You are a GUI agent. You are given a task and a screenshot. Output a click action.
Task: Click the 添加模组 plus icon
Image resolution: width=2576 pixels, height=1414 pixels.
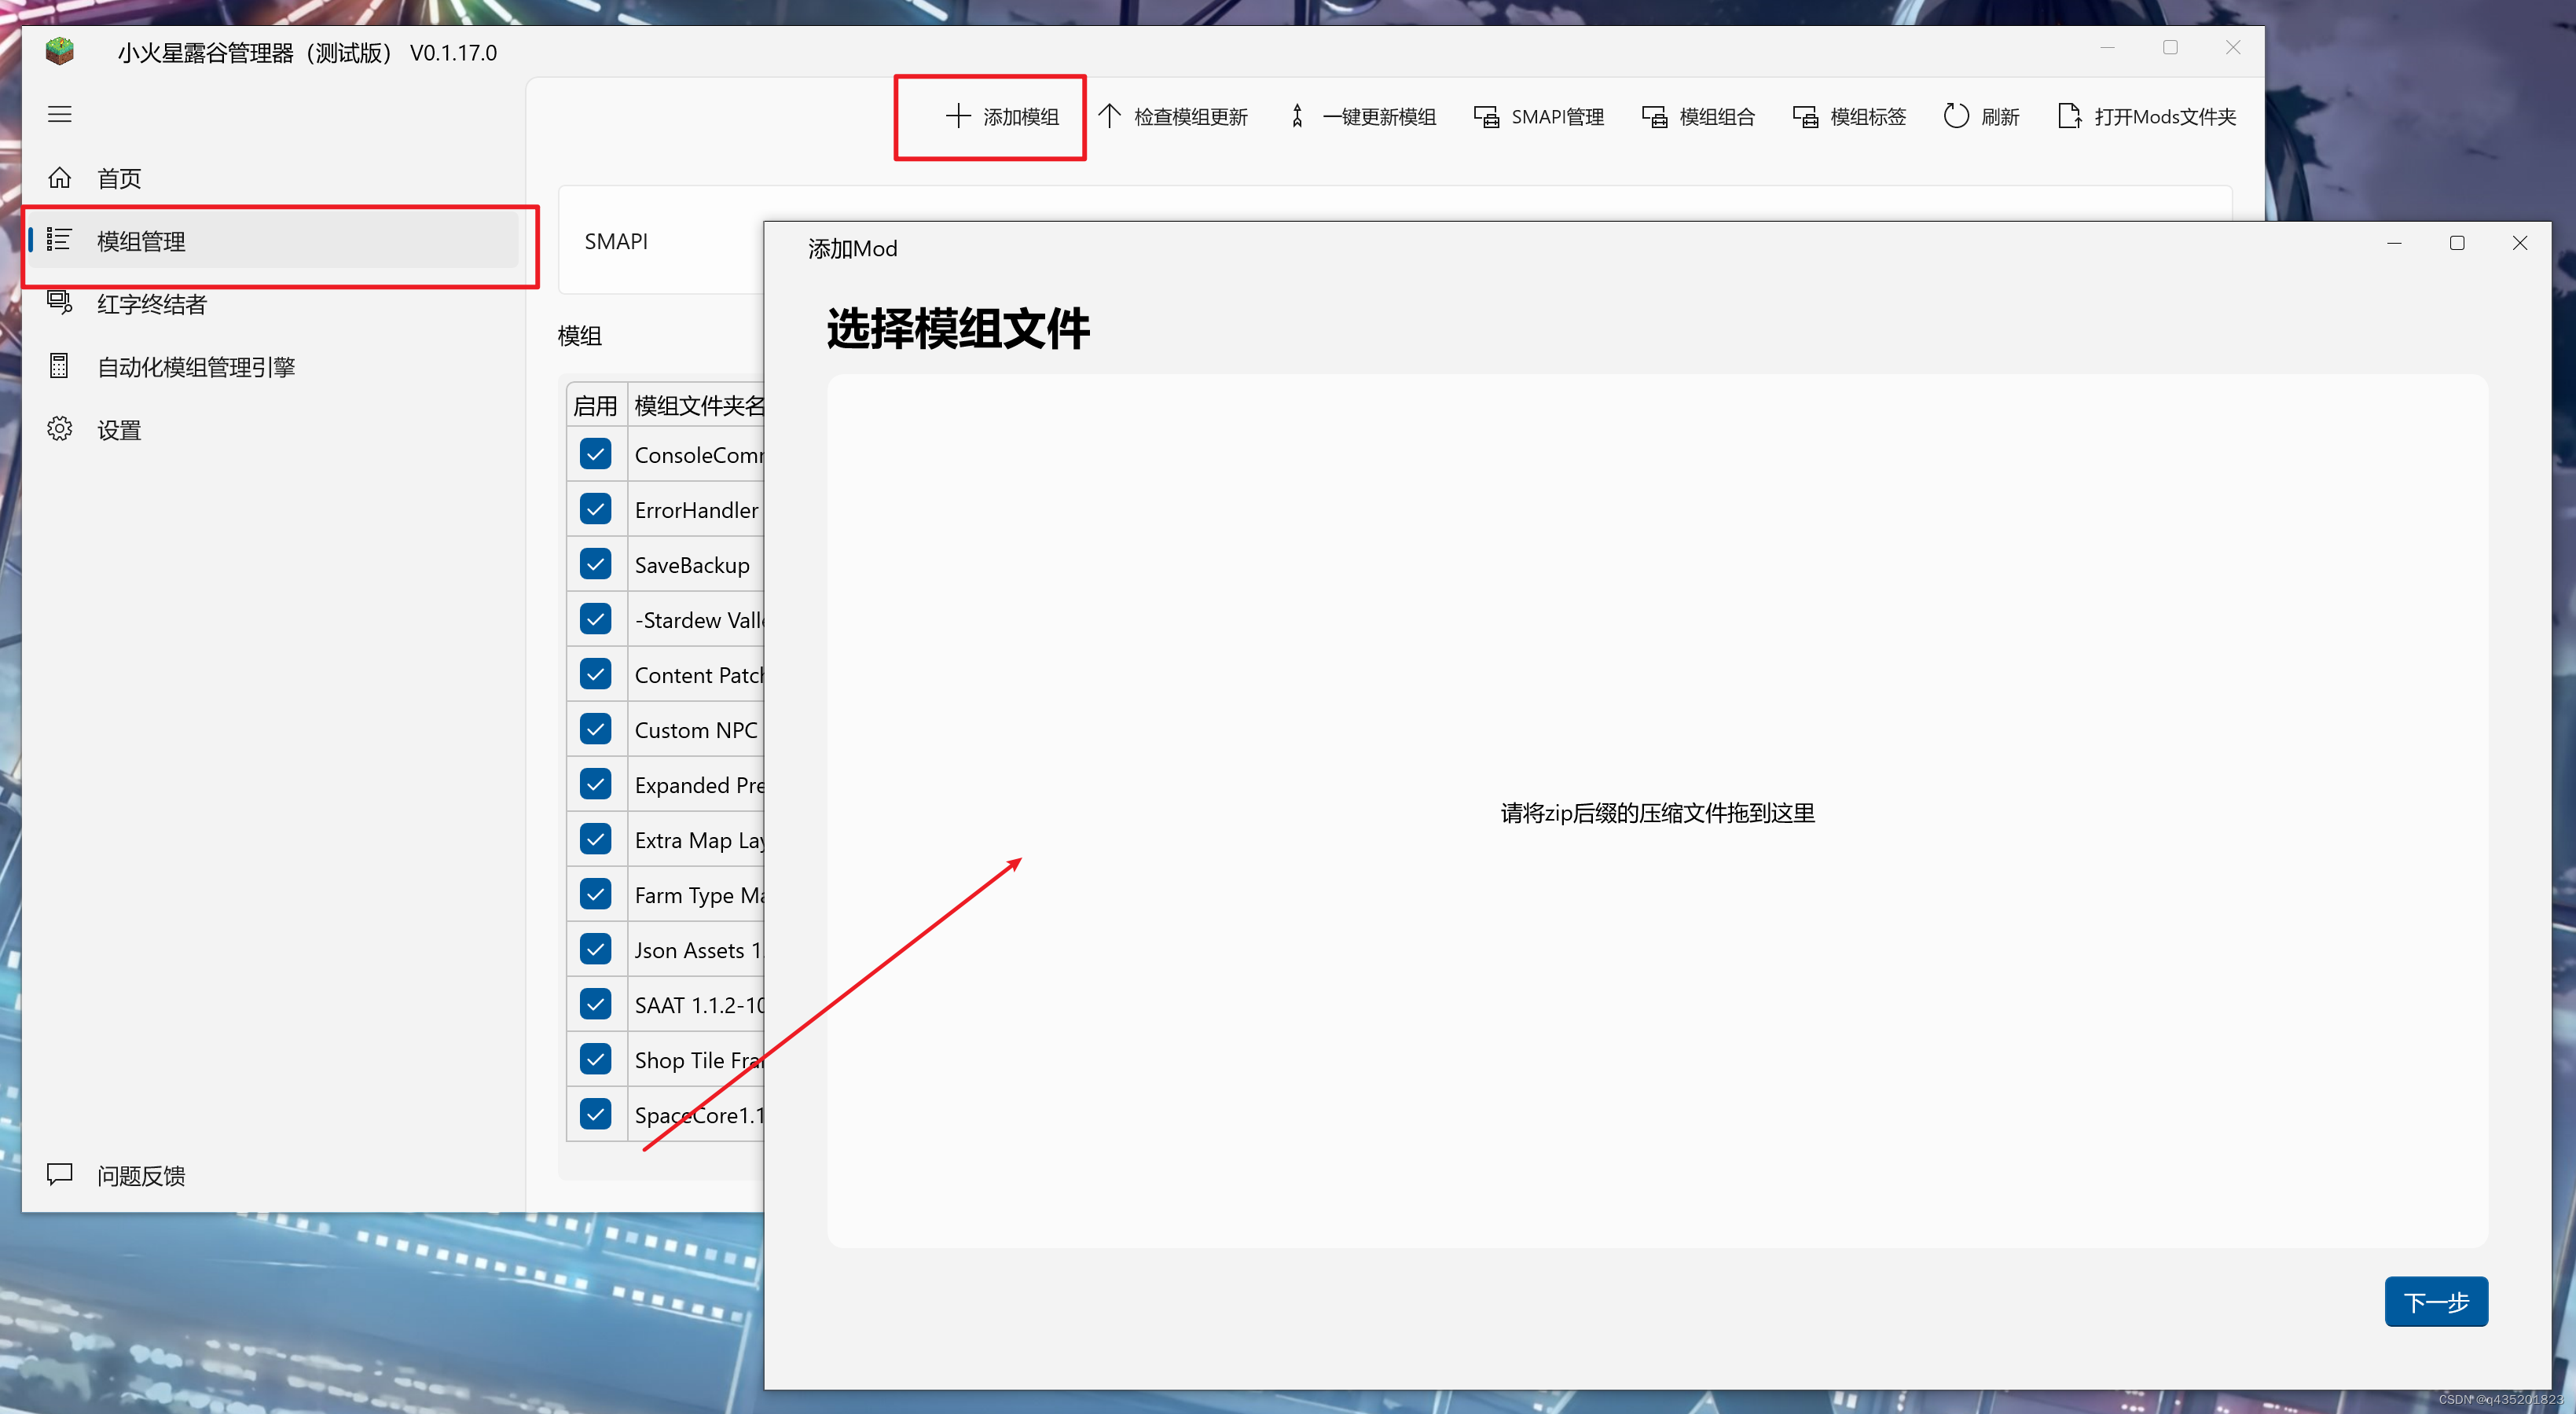pyautogui.click(x=957, y=116)
